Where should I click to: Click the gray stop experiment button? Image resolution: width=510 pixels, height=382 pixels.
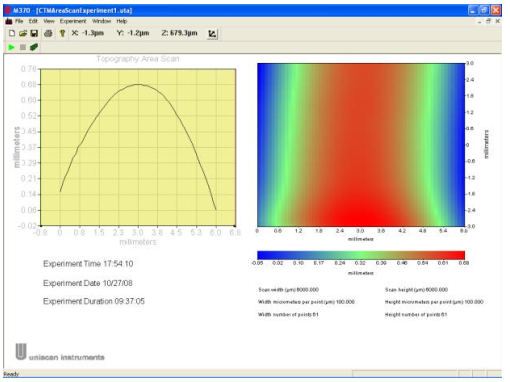coord(23,47)
